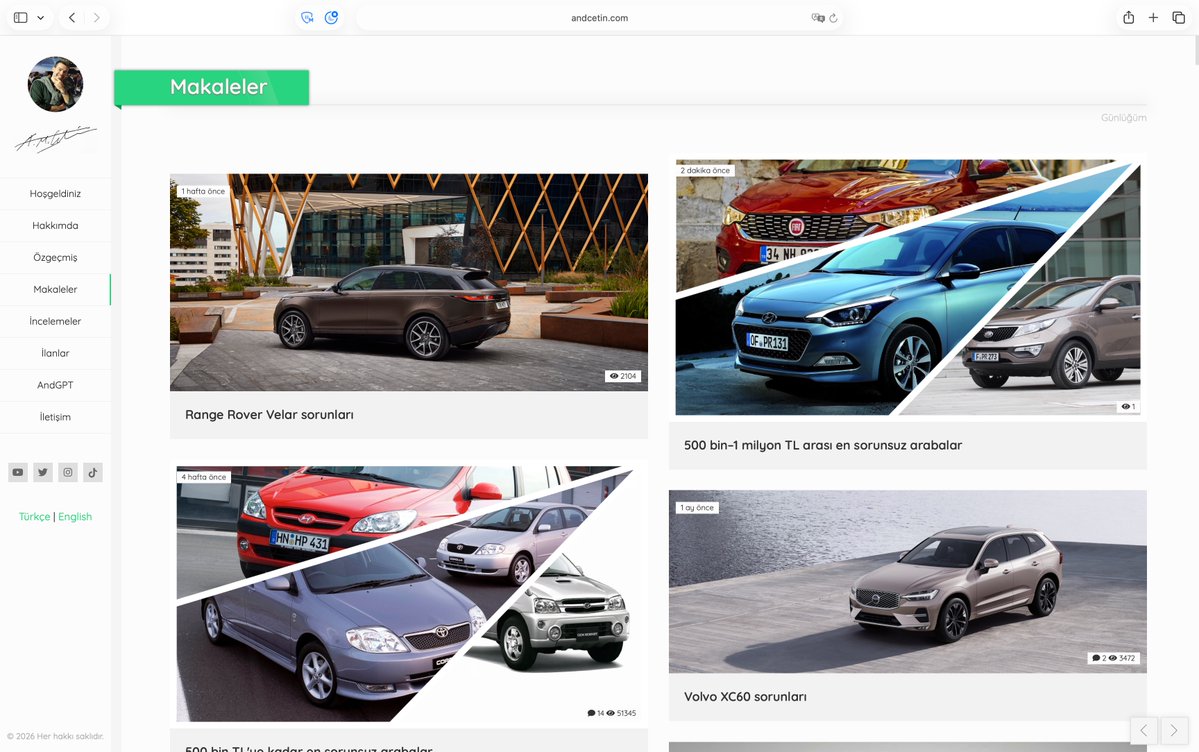Click the Makaleler green heading banner
Image resolution: width=1199 pixels, height=752 pixels.
click(212, 87)
